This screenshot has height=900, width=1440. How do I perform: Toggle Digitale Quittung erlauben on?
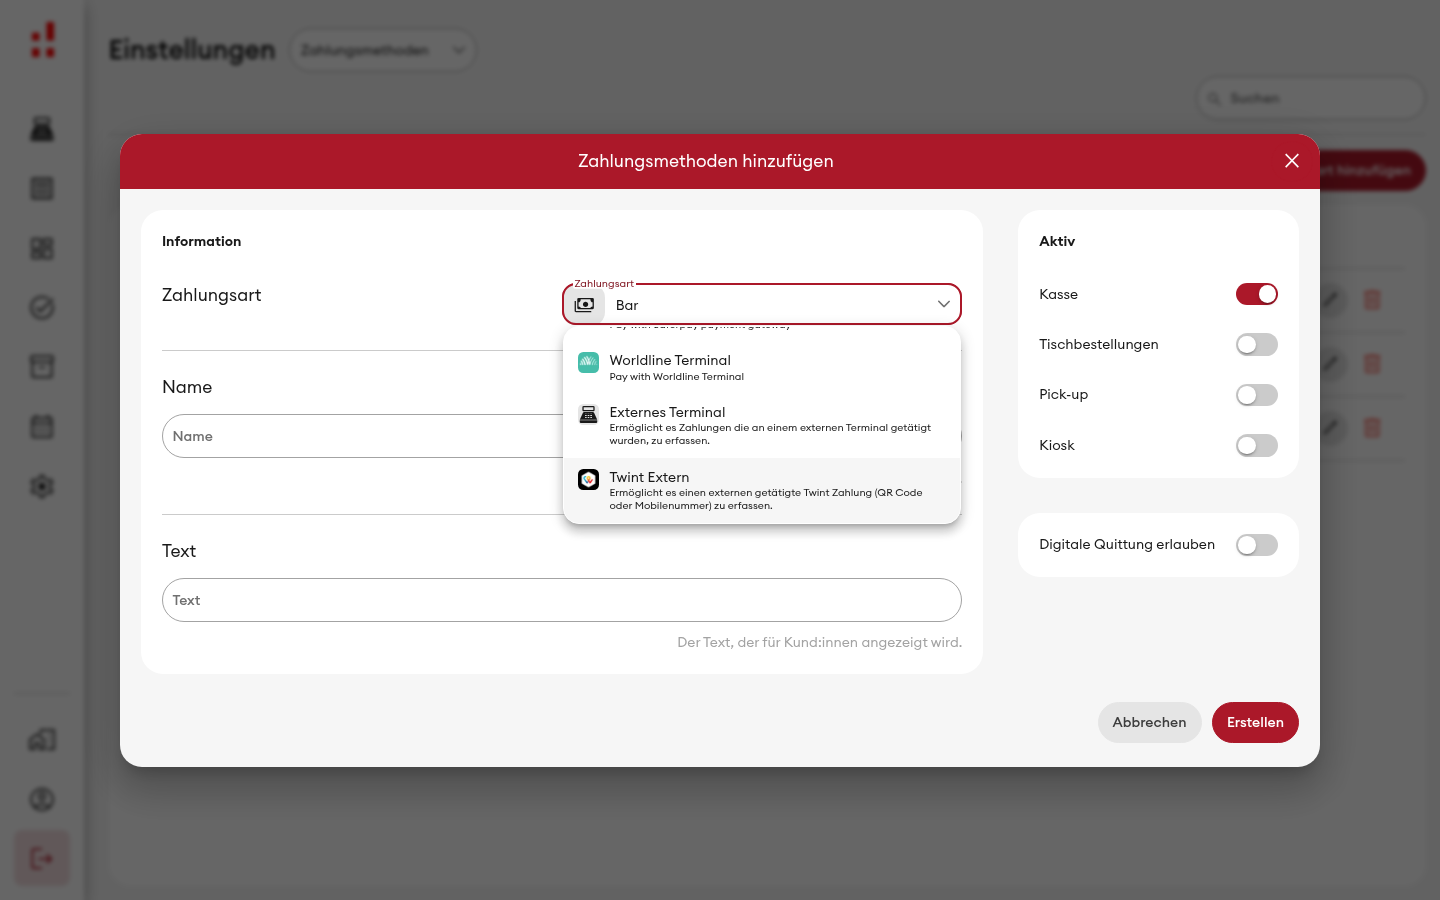tap(1257, 545)
